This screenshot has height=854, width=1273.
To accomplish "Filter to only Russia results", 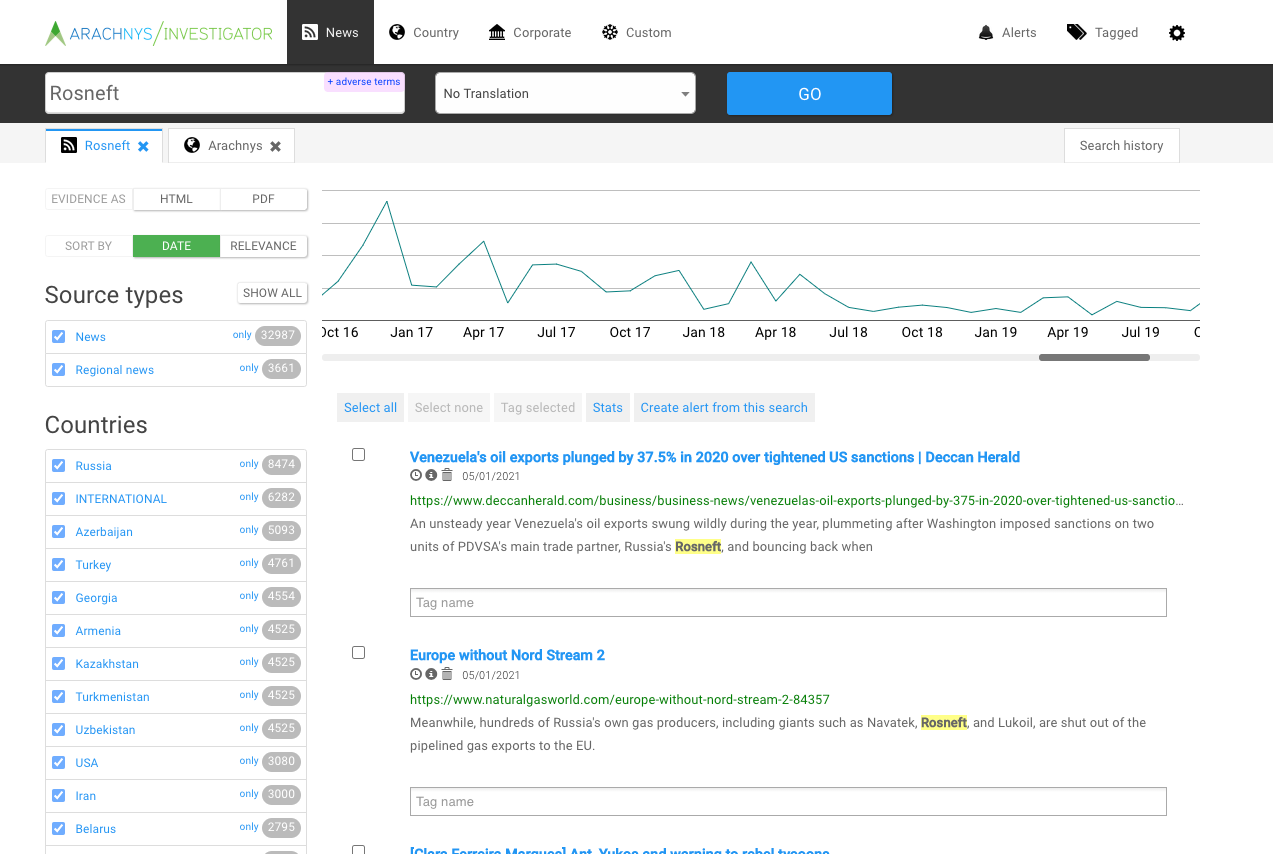I will pyautogui.click(x=249, y=464).
